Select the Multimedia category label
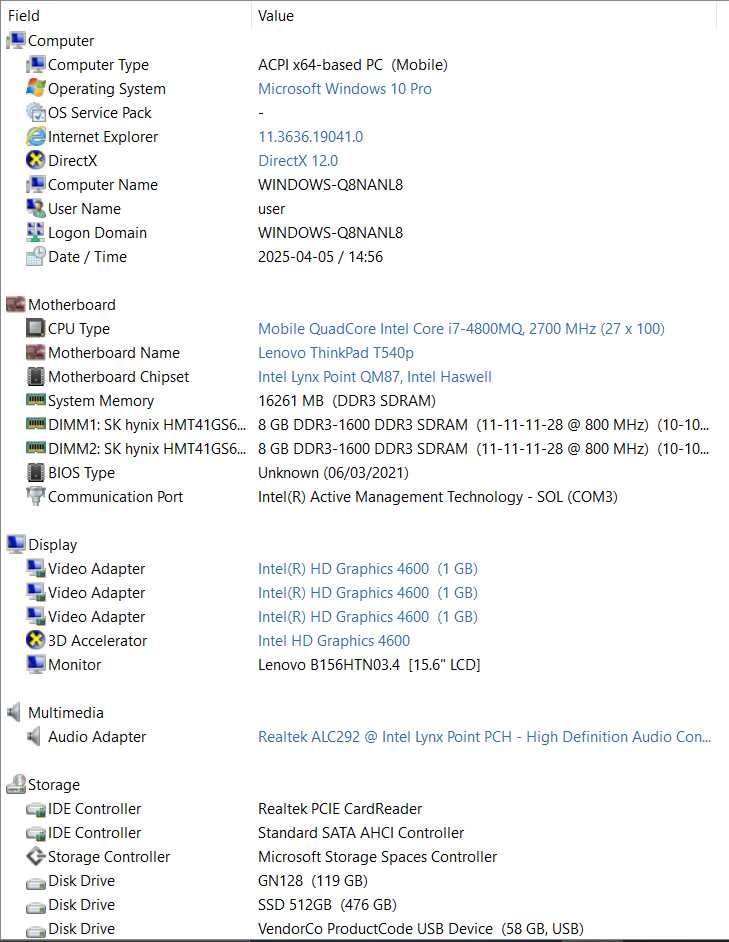This screenshot has width=729, height=942. (x=66, y=713)
